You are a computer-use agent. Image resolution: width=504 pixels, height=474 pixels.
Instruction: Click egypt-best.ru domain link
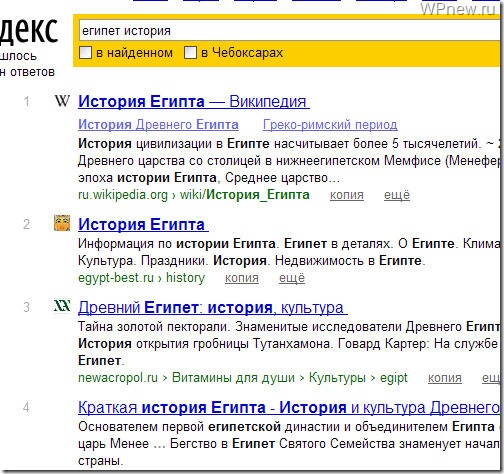coord(116,278)
